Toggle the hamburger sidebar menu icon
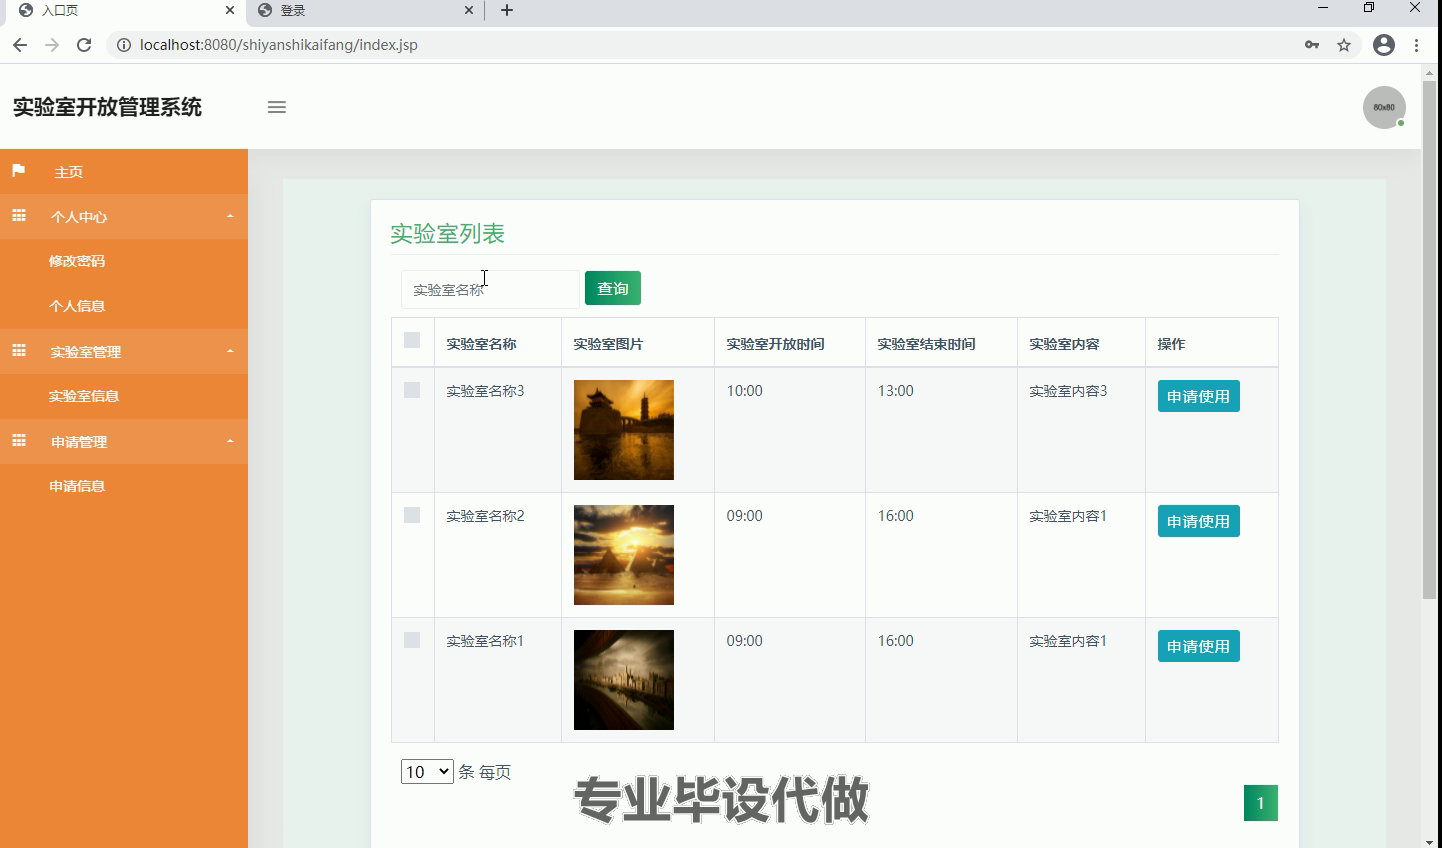This screenshot has width=1442, height=848. click(277, 107)
